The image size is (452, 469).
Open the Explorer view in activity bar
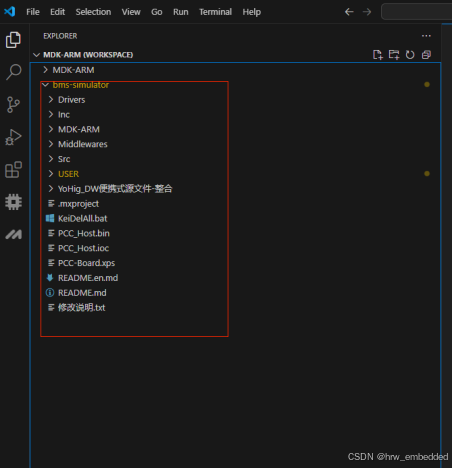(13, 40)
